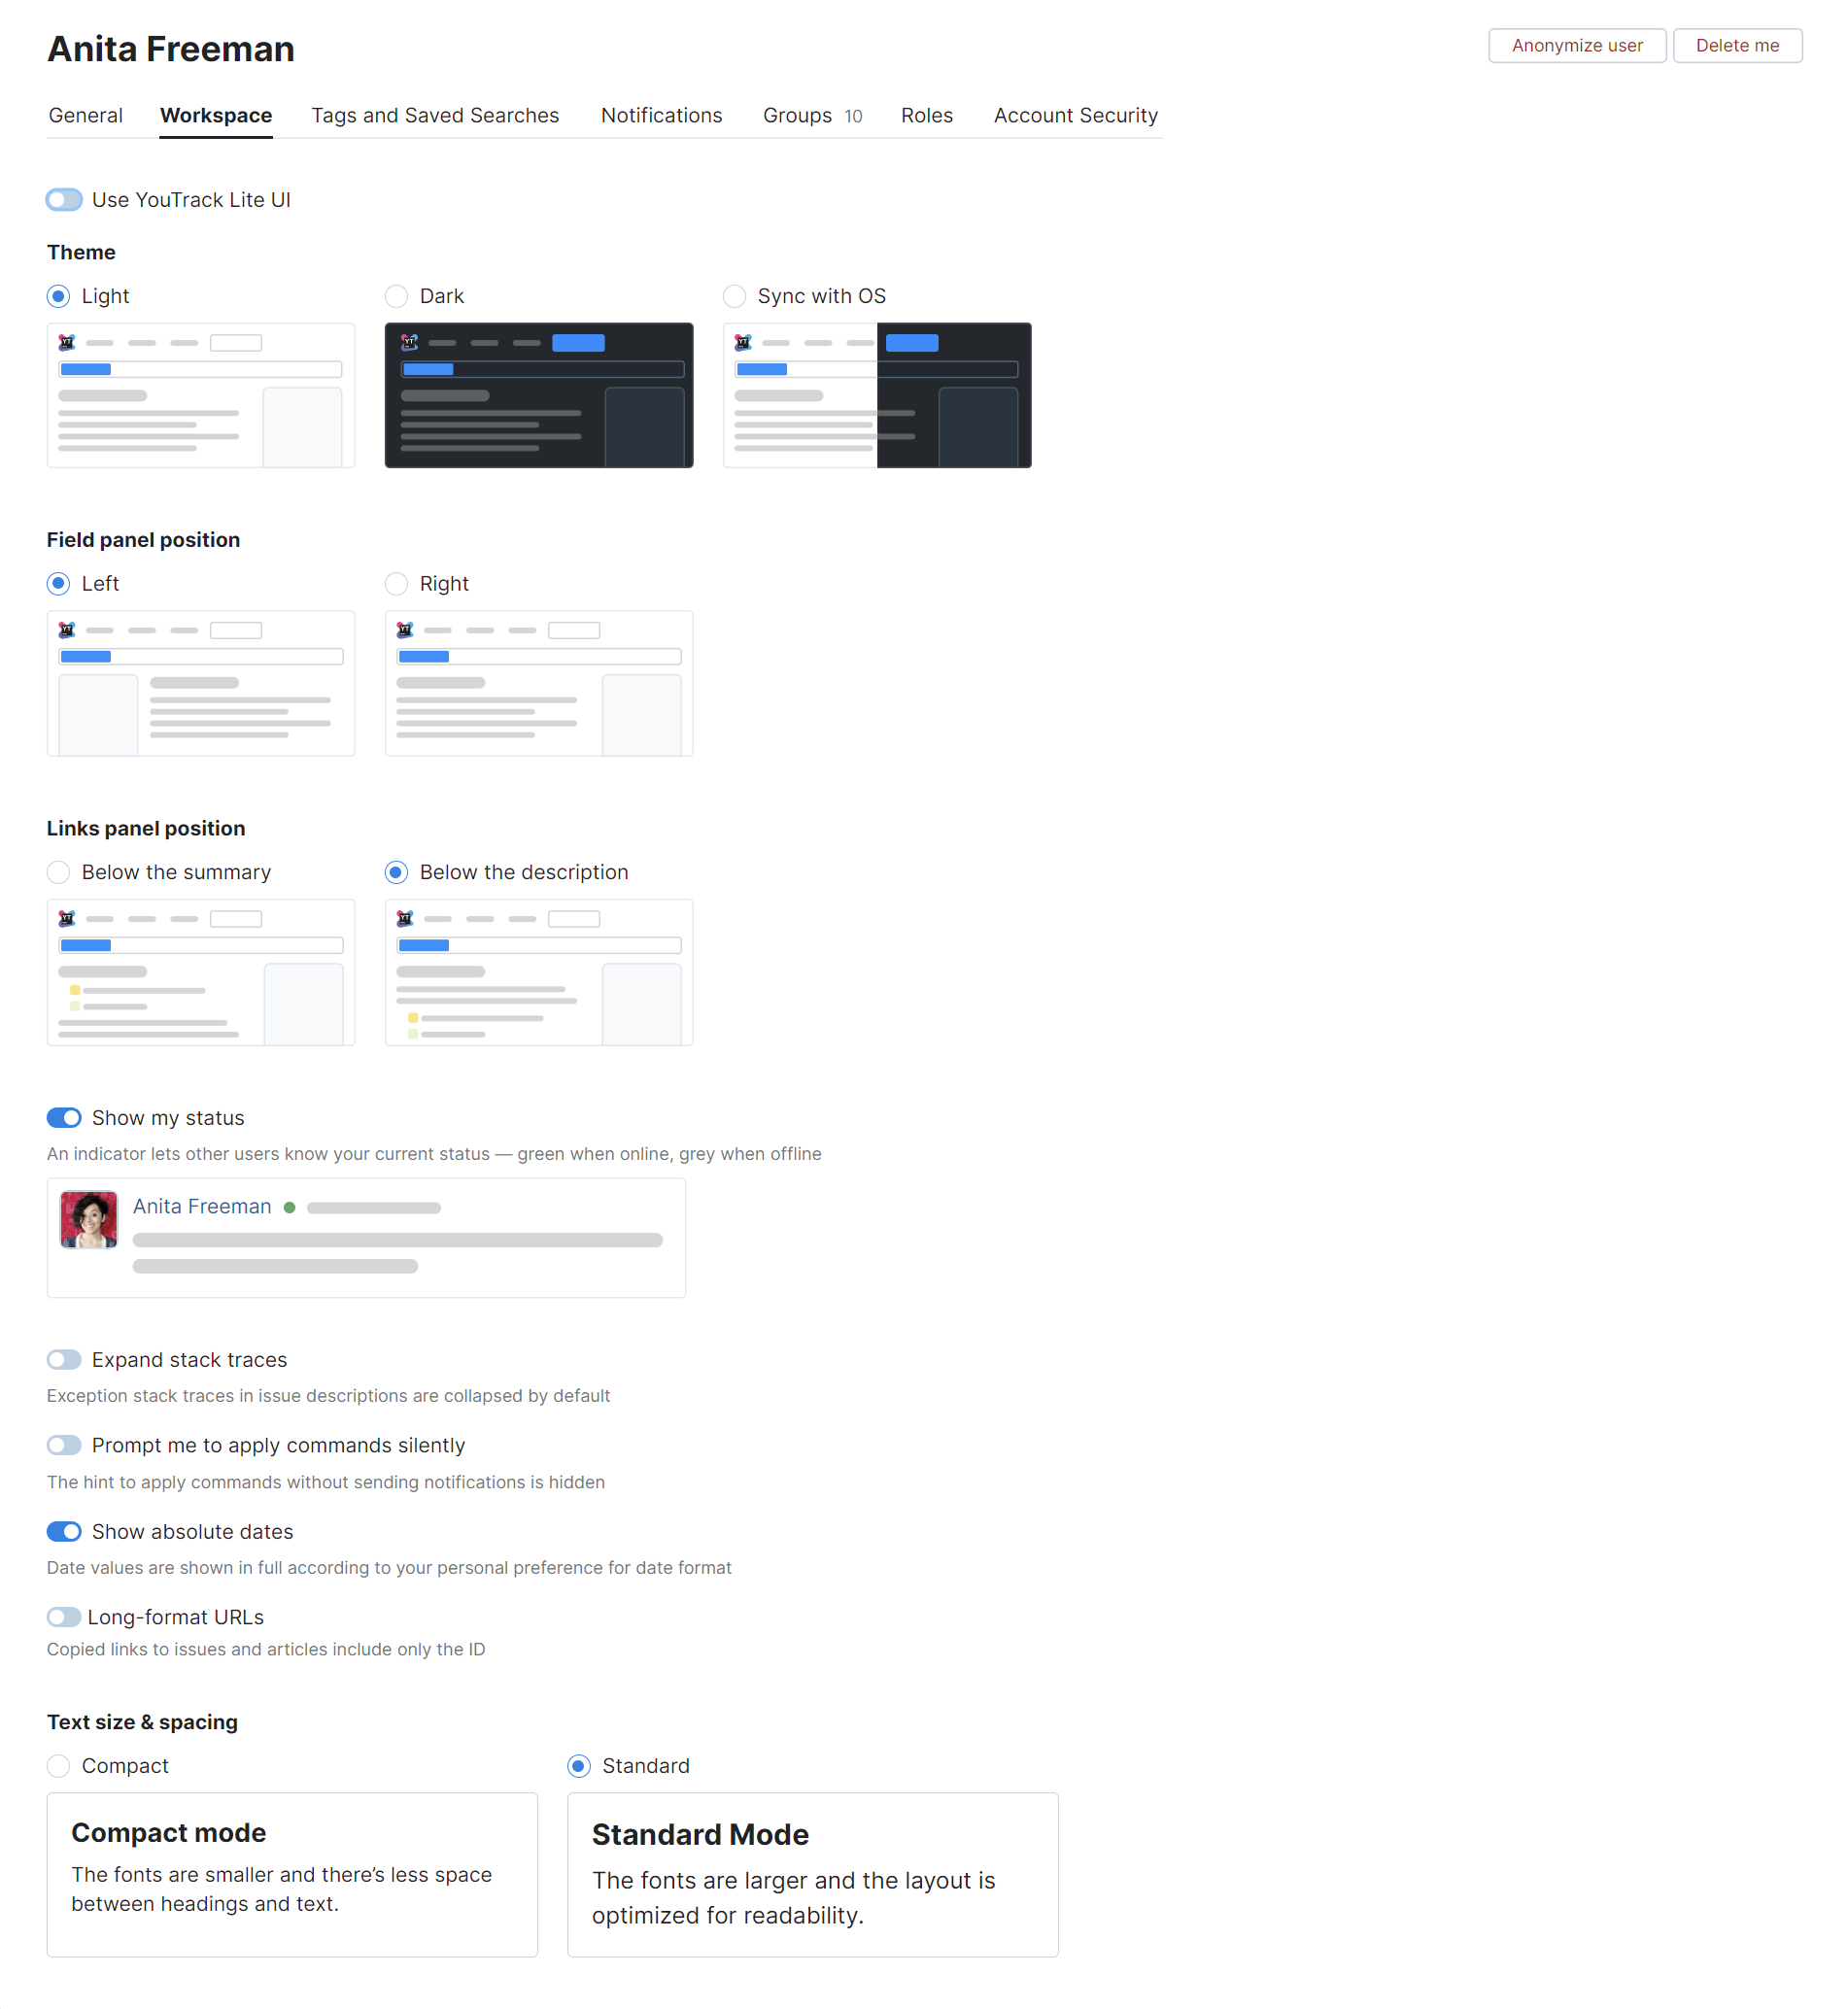
Task: Click the Light theme preview thumbnail
Action: pyautogui.click(x=201, y=395)
